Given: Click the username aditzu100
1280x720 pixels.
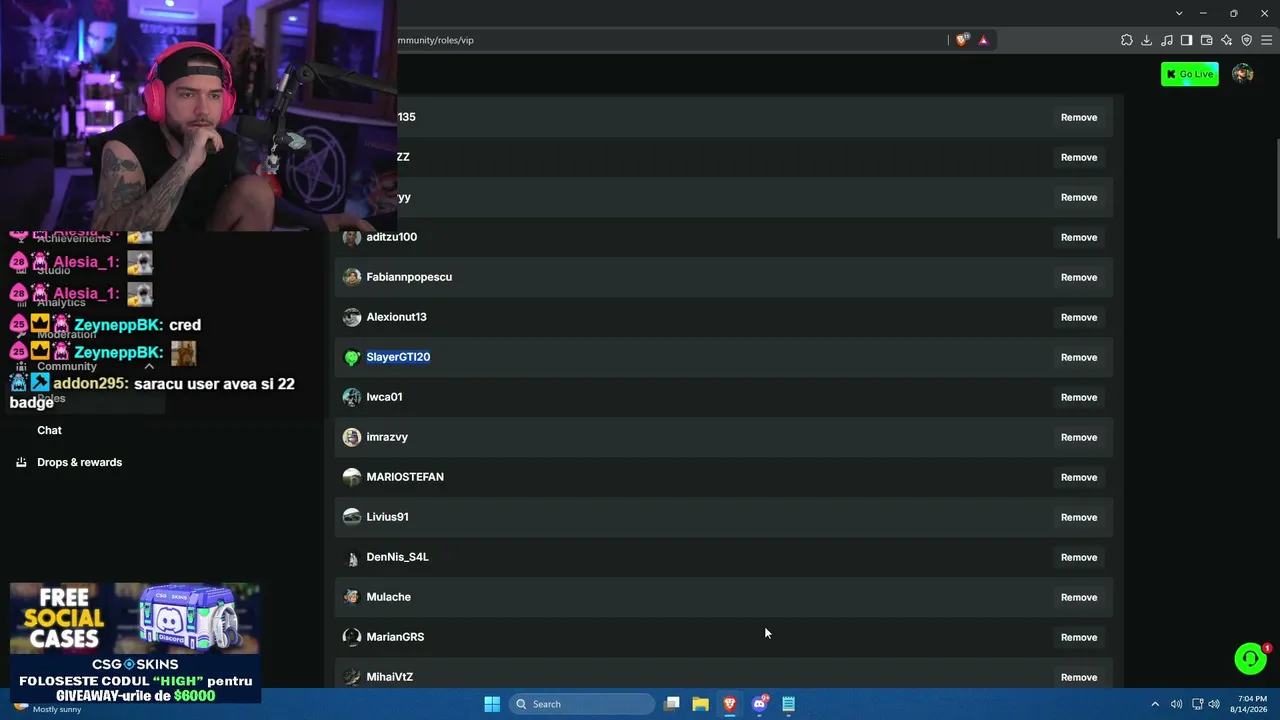Looking at the screenshot, I should point(392,237).
